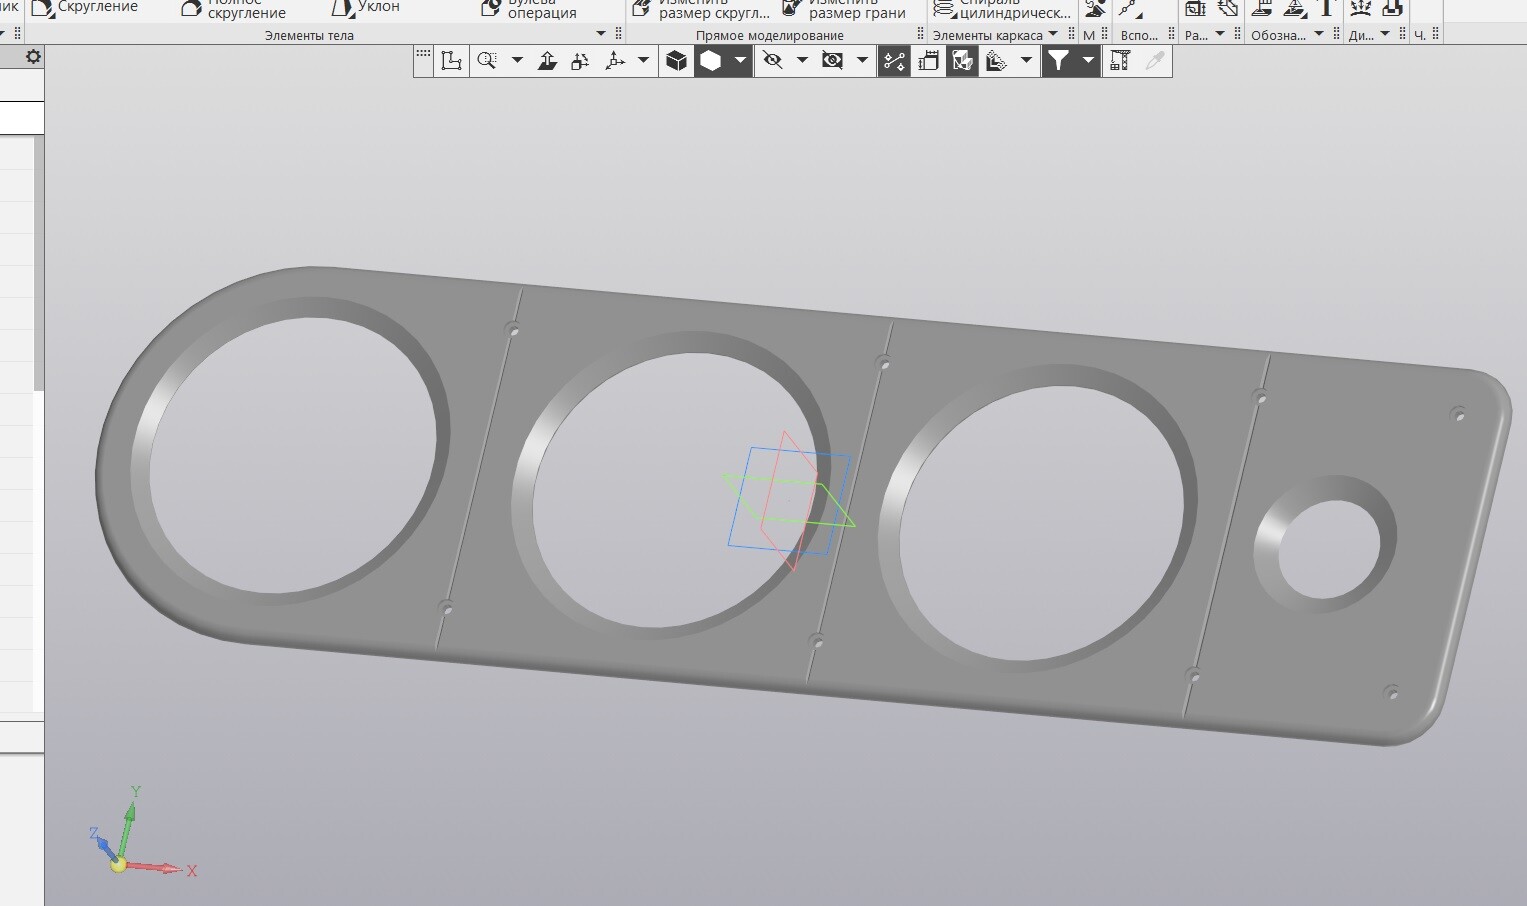Click the zoom magnifier icon in view toolbar
Viewport: 1527px width, 906px height.
click(x=487, y=61)
